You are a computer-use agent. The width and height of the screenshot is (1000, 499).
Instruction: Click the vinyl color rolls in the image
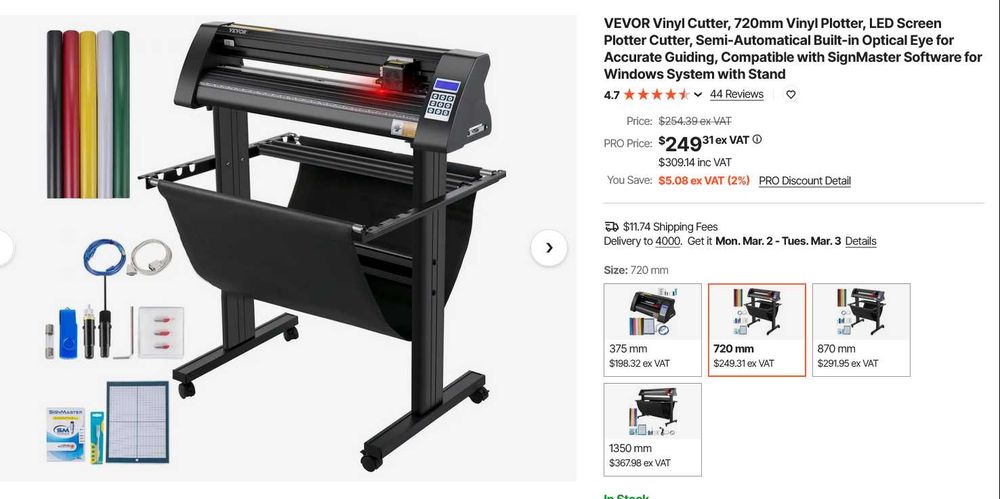[x=88, y=114]
